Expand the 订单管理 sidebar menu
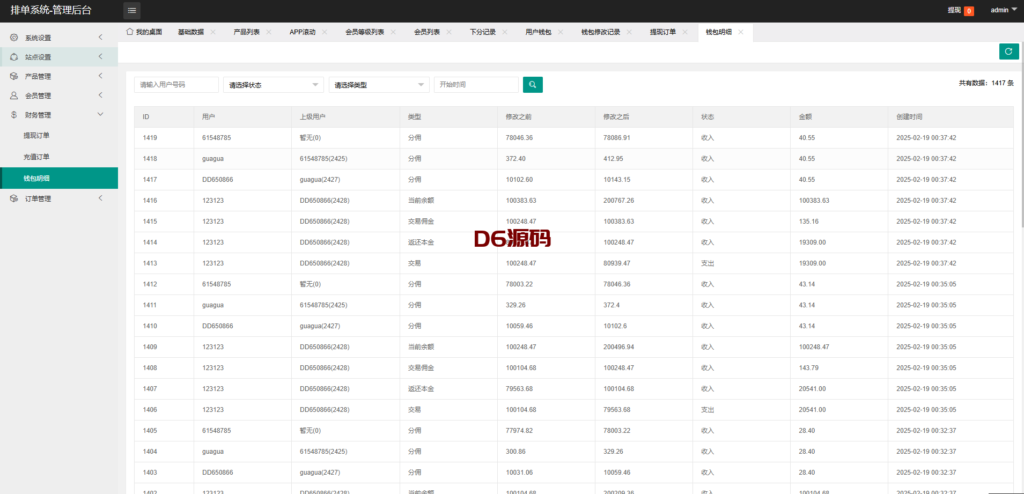Screen dimensions: 1024x494 [x=100, y=199]
